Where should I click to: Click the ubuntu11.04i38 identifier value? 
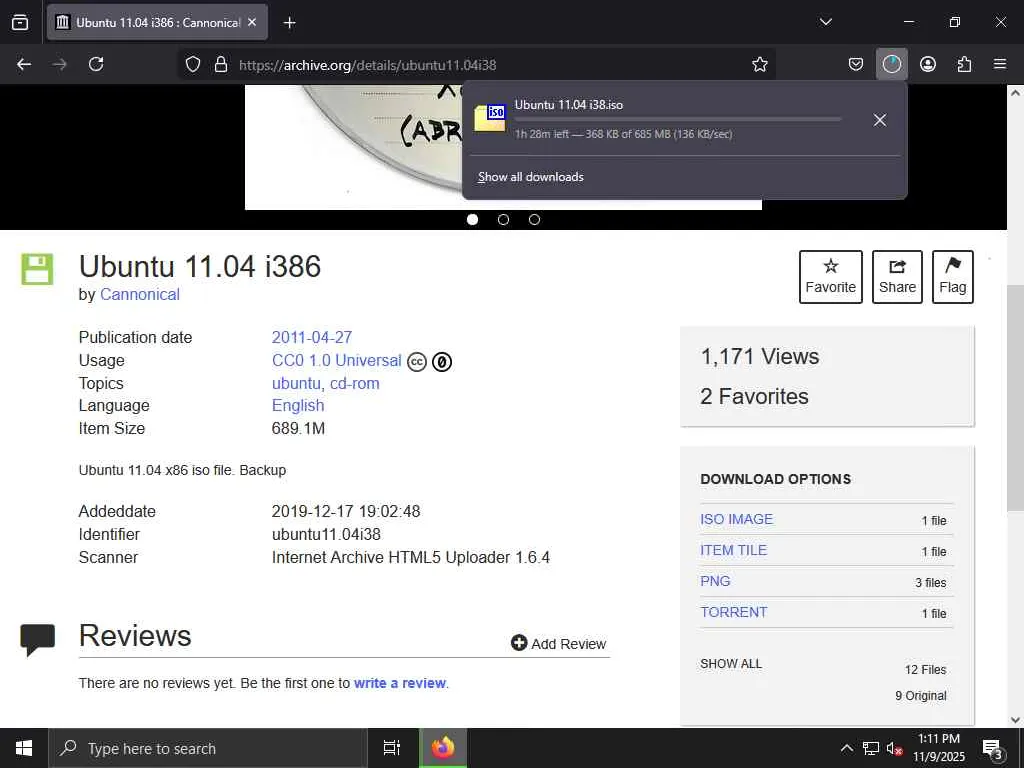tap(326, 534)
